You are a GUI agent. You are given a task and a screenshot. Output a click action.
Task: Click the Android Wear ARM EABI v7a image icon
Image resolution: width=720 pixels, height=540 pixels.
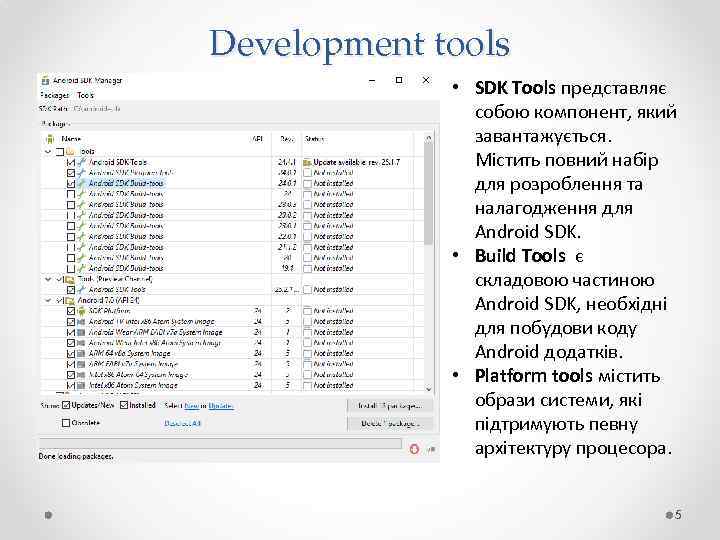click(82, 332)
